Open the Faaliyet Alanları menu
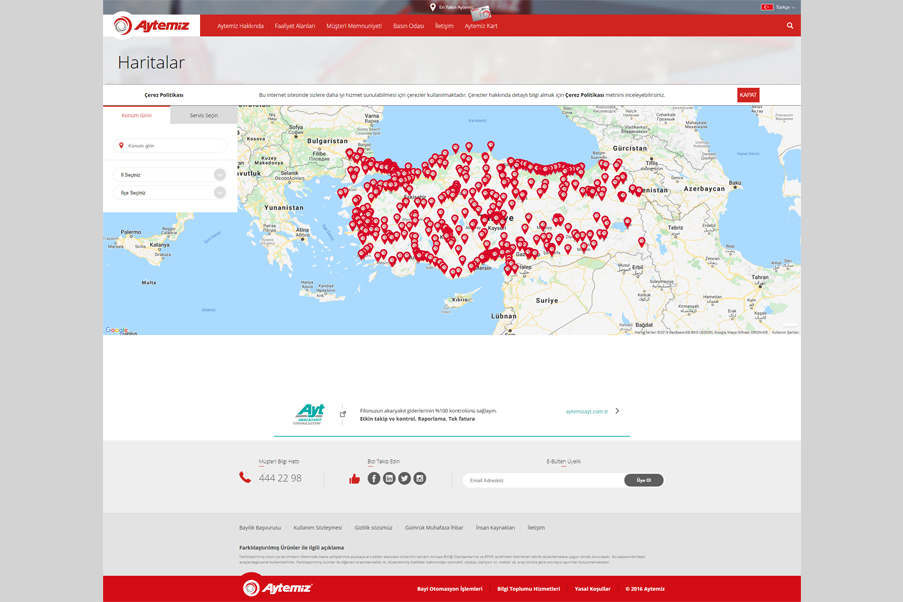 click(295, 26)
